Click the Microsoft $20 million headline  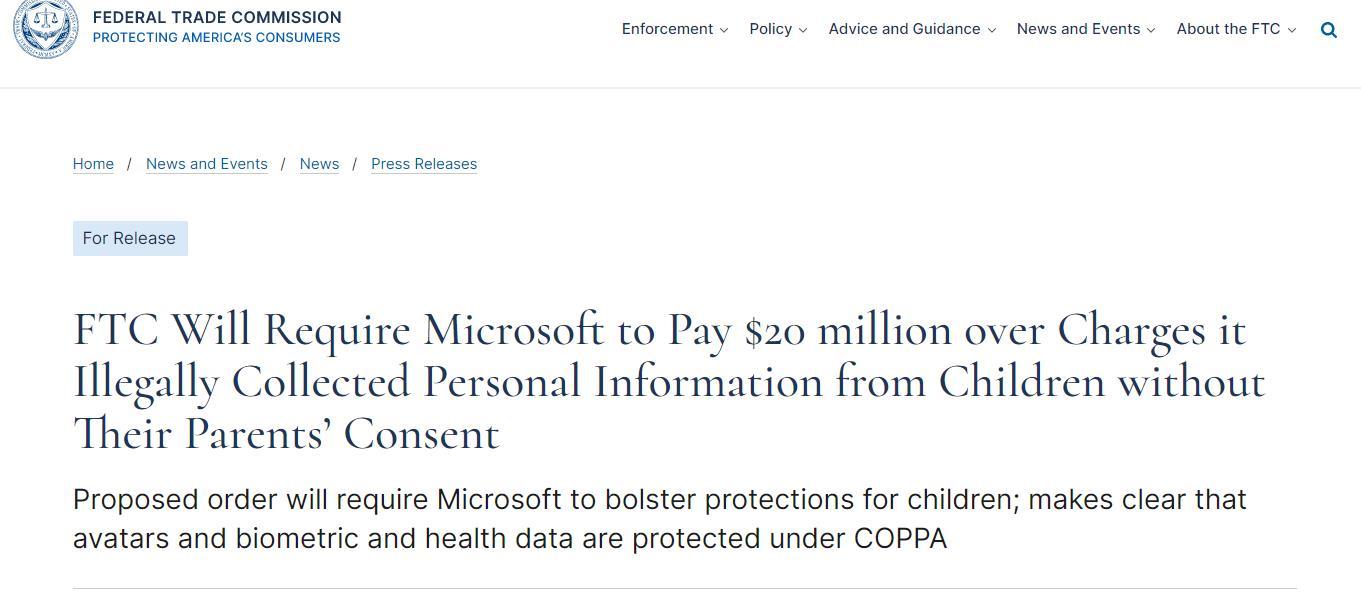(x=668, y=382)
